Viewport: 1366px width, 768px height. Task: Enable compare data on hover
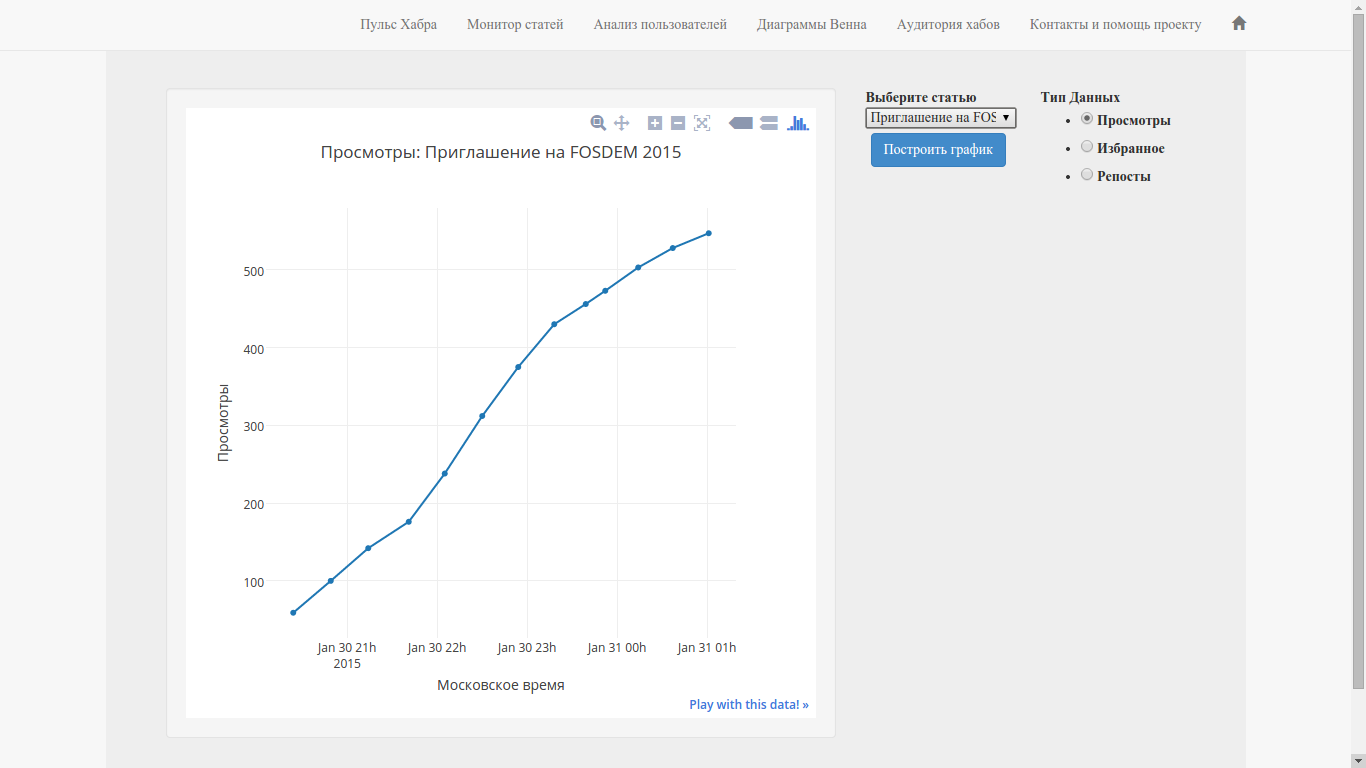tap(769, 123)
